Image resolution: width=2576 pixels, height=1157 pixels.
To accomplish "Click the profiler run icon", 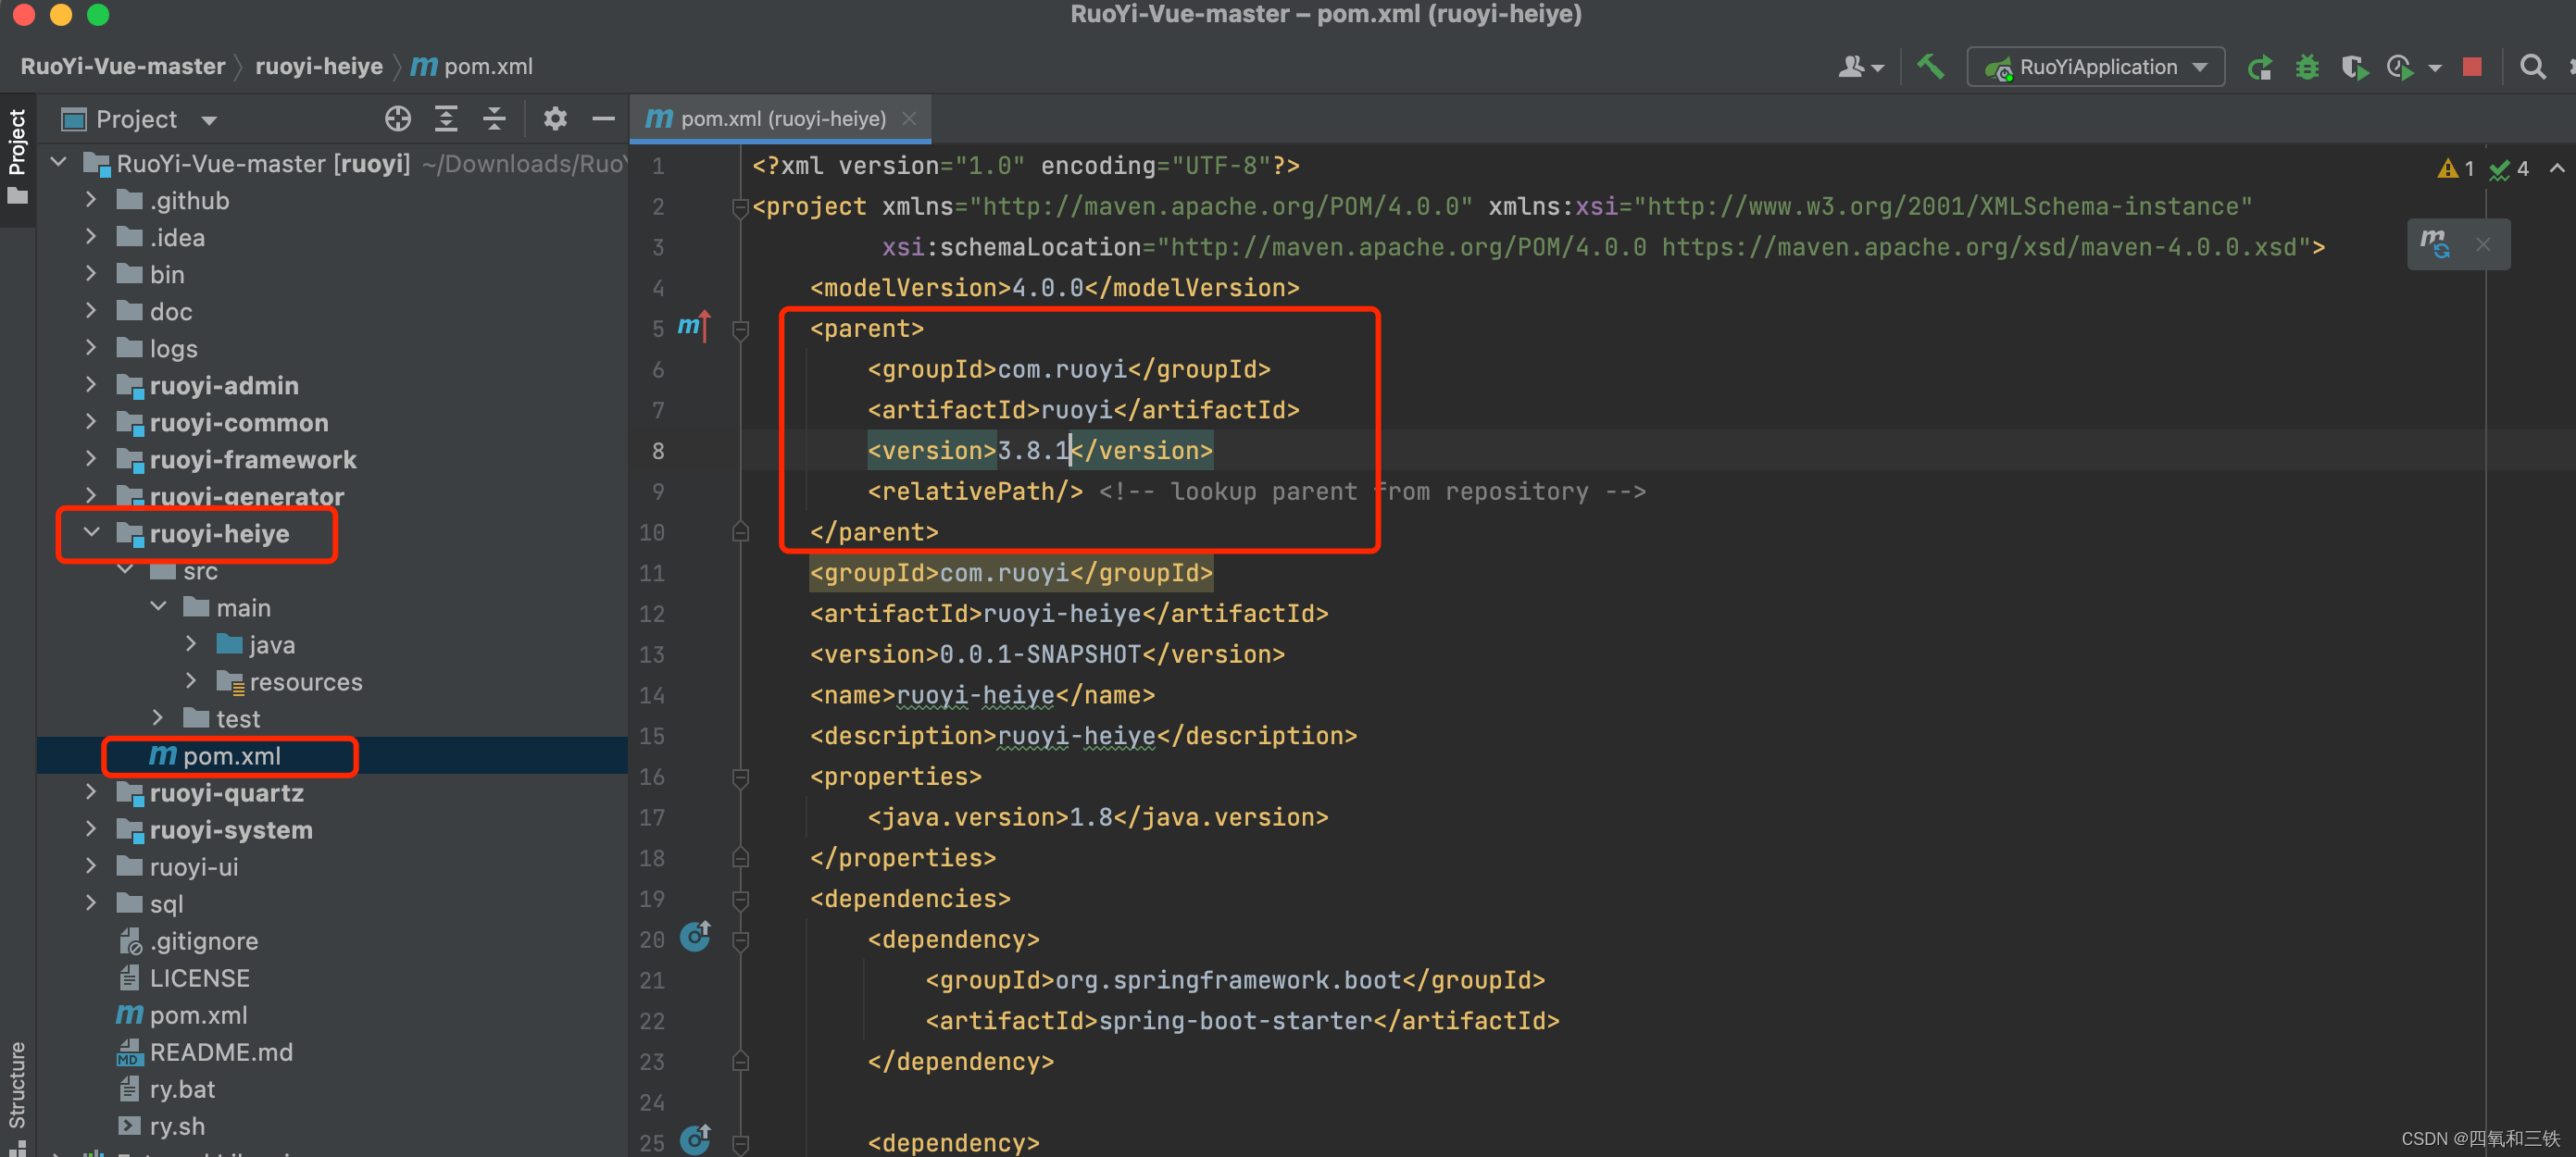I will tap(2401, 67).
